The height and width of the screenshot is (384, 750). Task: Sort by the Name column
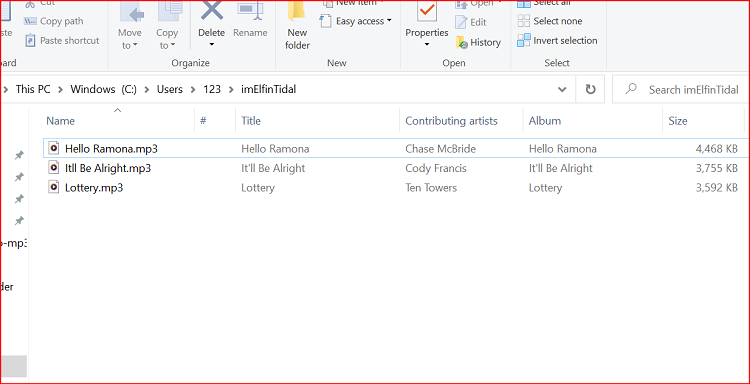(118, 121)
